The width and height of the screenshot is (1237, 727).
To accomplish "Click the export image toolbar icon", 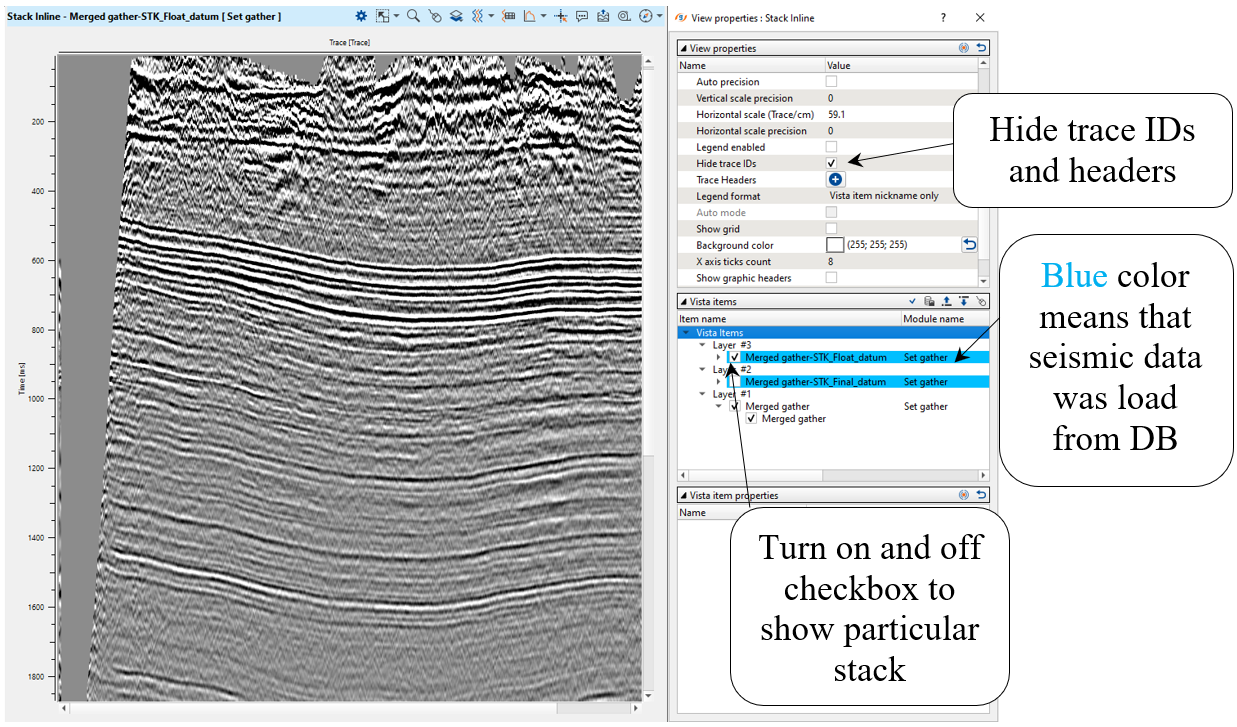I will [603, 17].
